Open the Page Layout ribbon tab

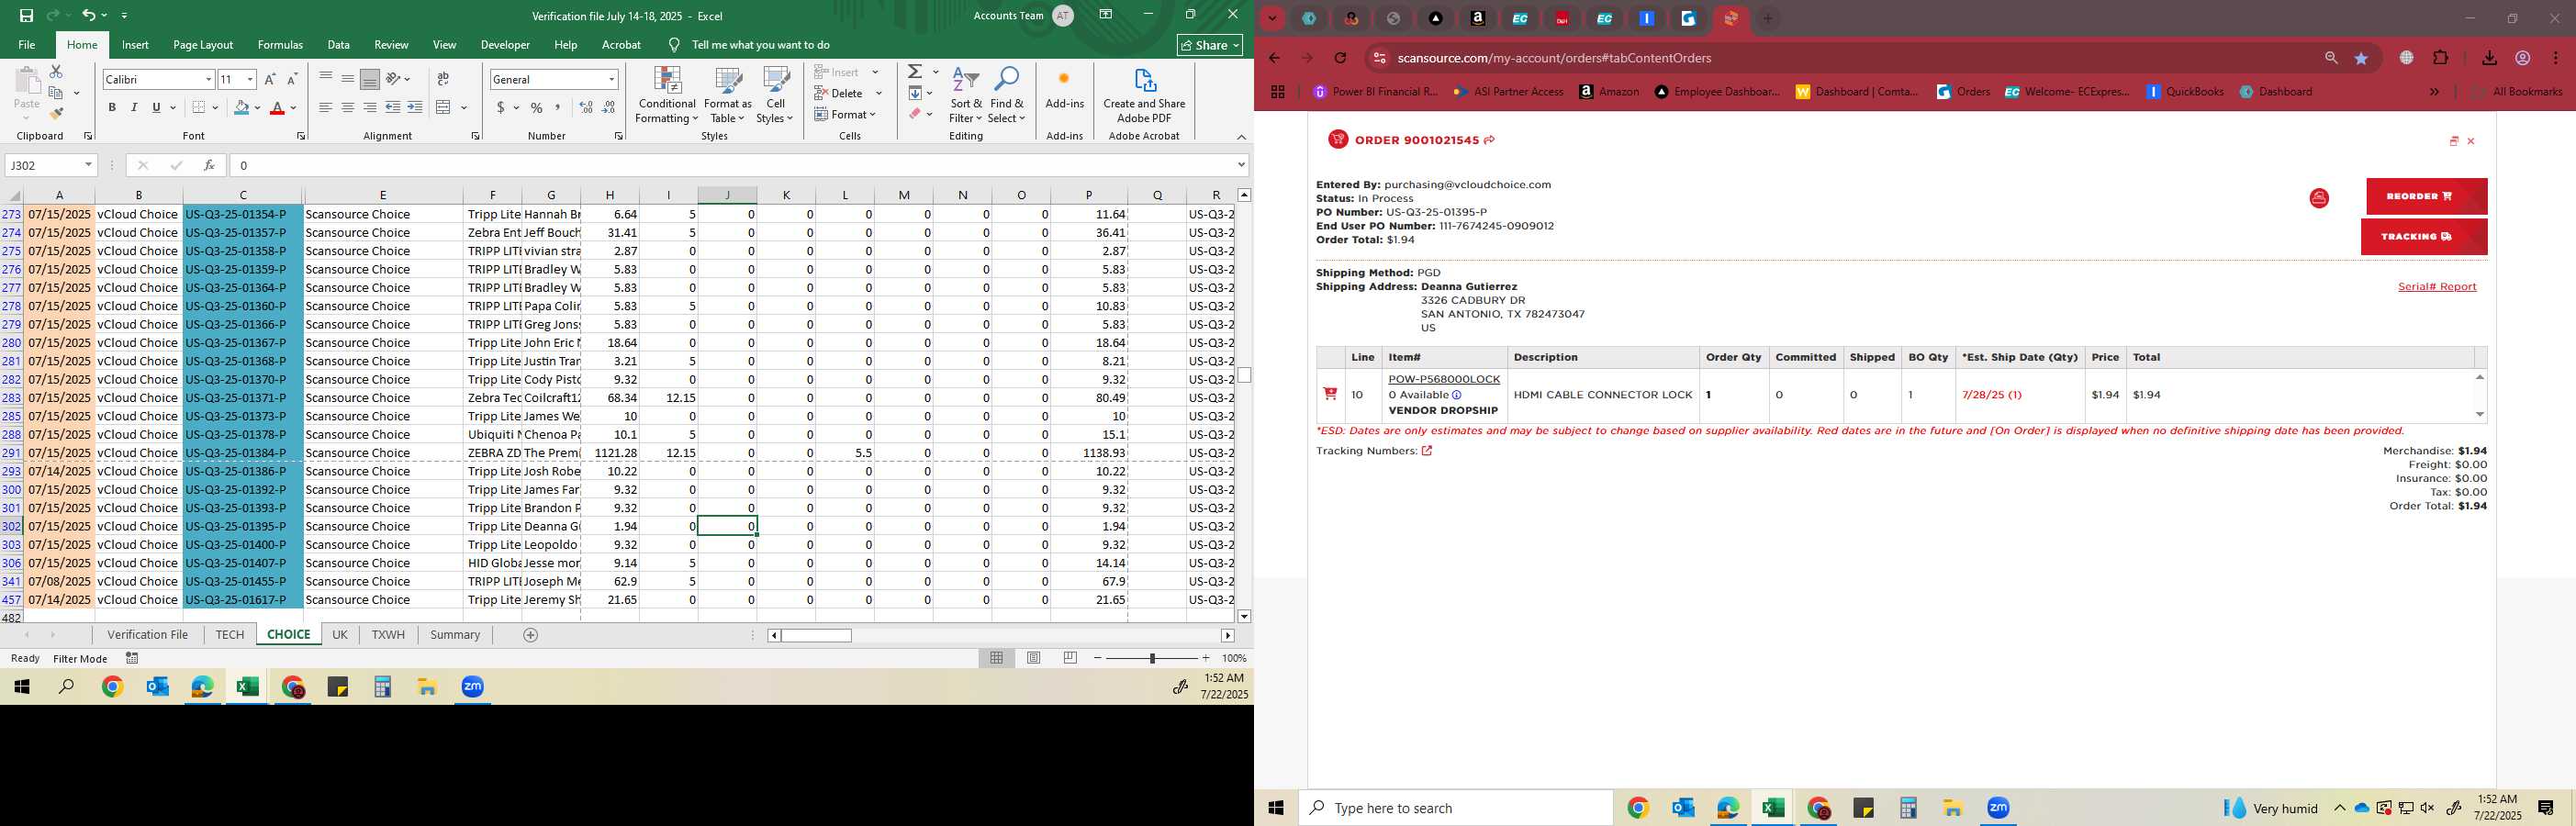[x=203, y=45]
